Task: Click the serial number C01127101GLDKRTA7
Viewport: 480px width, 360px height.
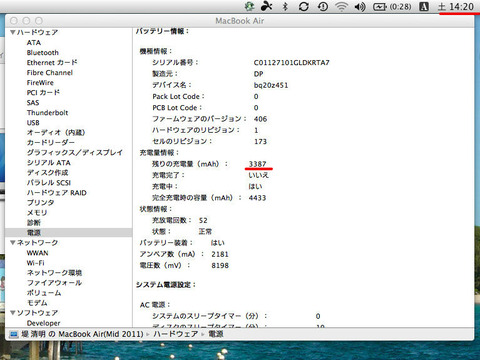Action: [x=292, y=63]
